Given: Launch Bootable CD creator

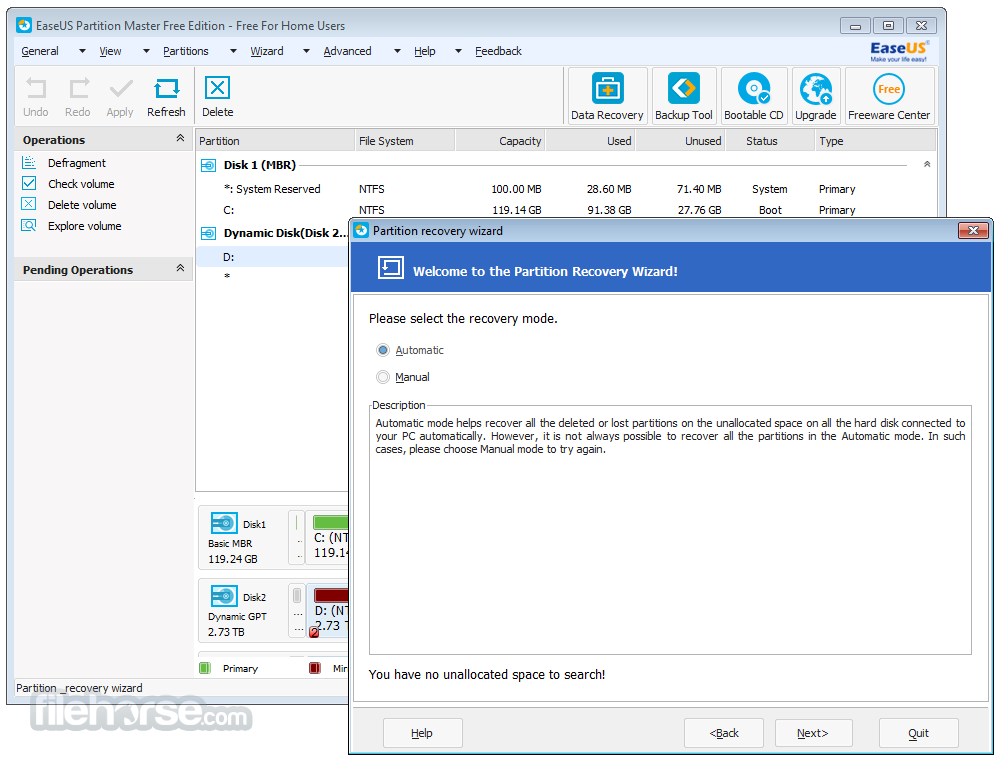Looking at the screenshot, I should click(x=754, y=96).
